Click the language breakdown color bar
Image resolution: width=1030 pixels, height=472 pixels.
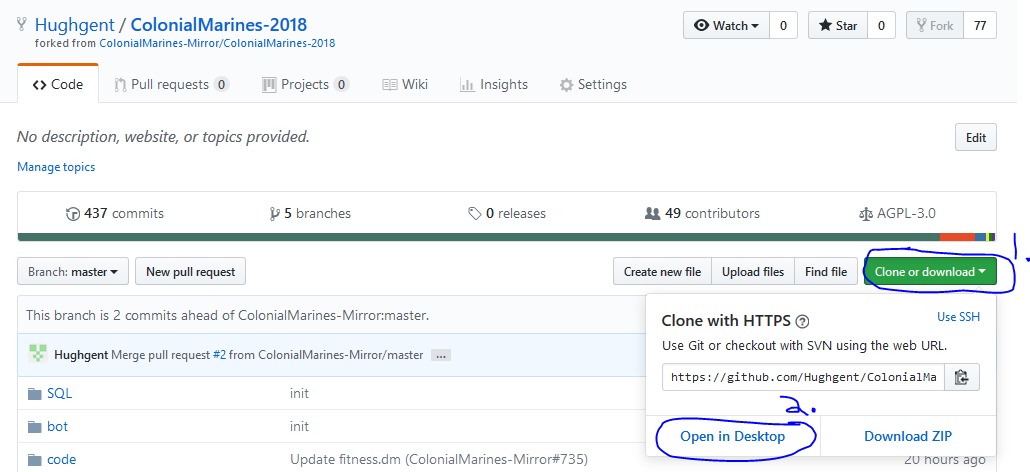(x=506, y=236)
